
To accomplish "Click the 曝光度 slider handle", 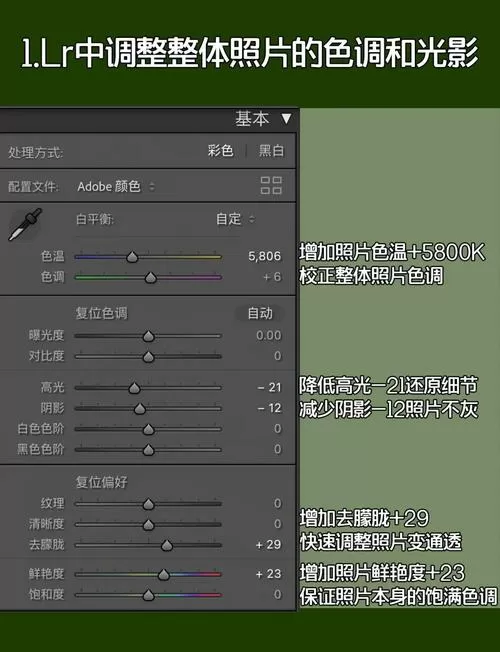I will point(149,336).
